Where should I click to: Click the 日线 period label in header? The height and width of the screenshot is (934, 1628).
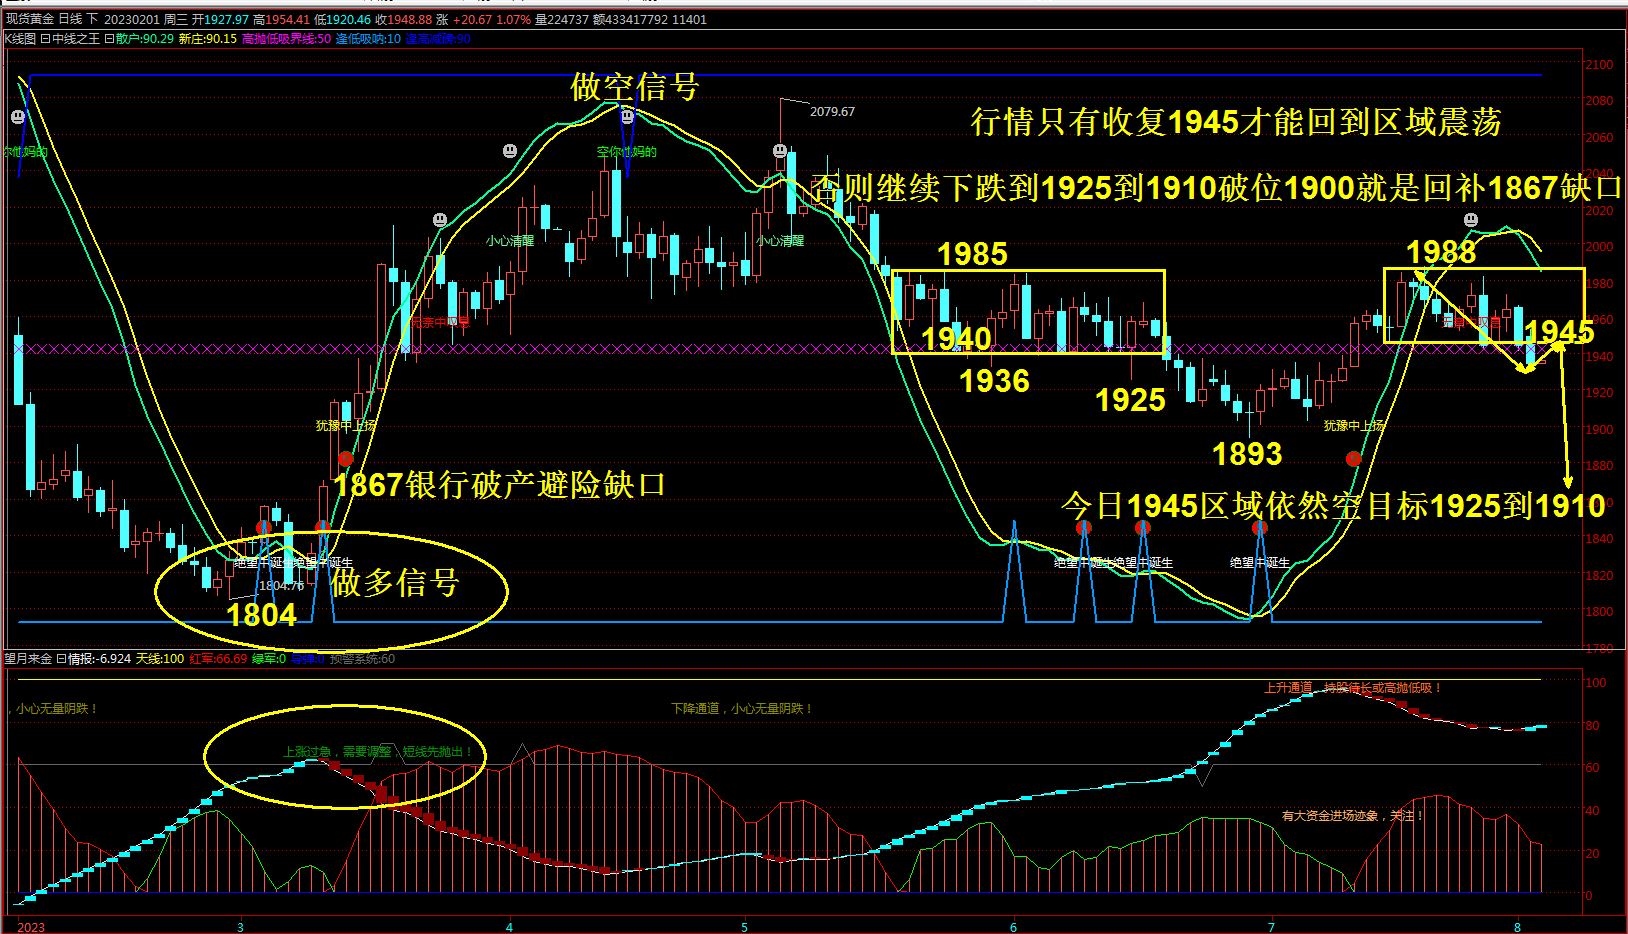point(71,19)
